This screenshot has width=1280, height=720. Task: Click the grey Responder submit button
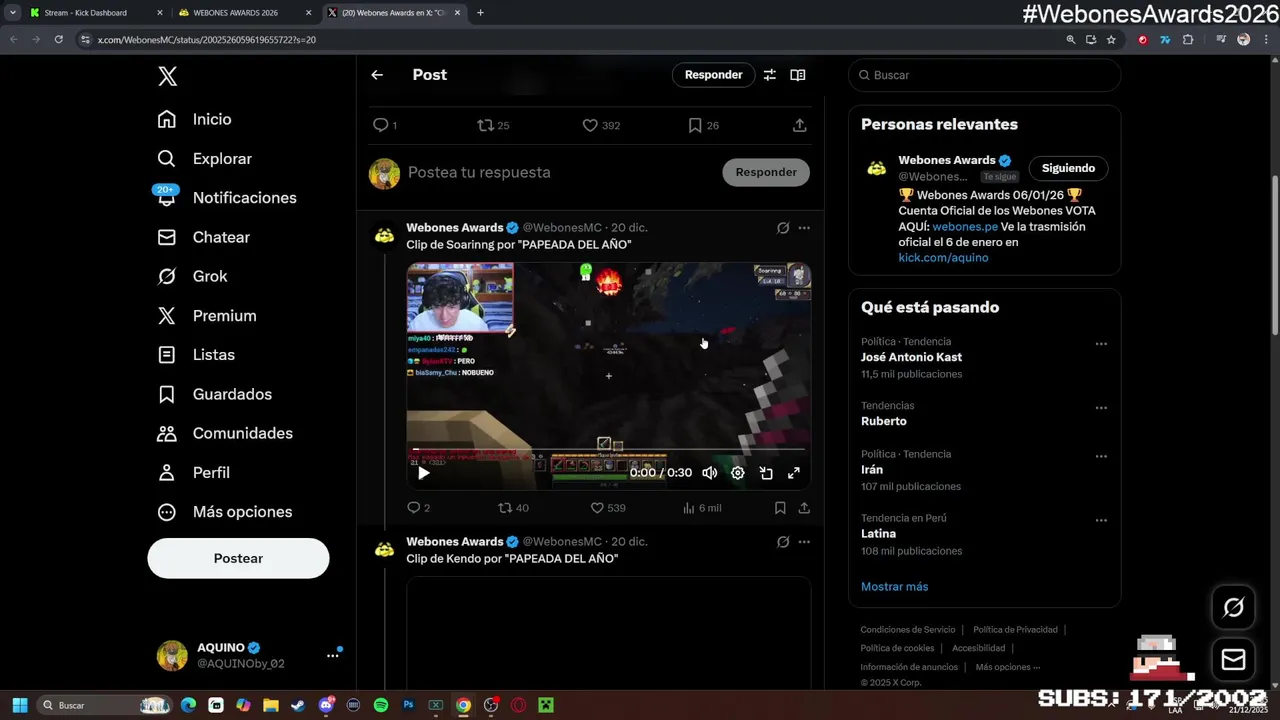[766, 172]
